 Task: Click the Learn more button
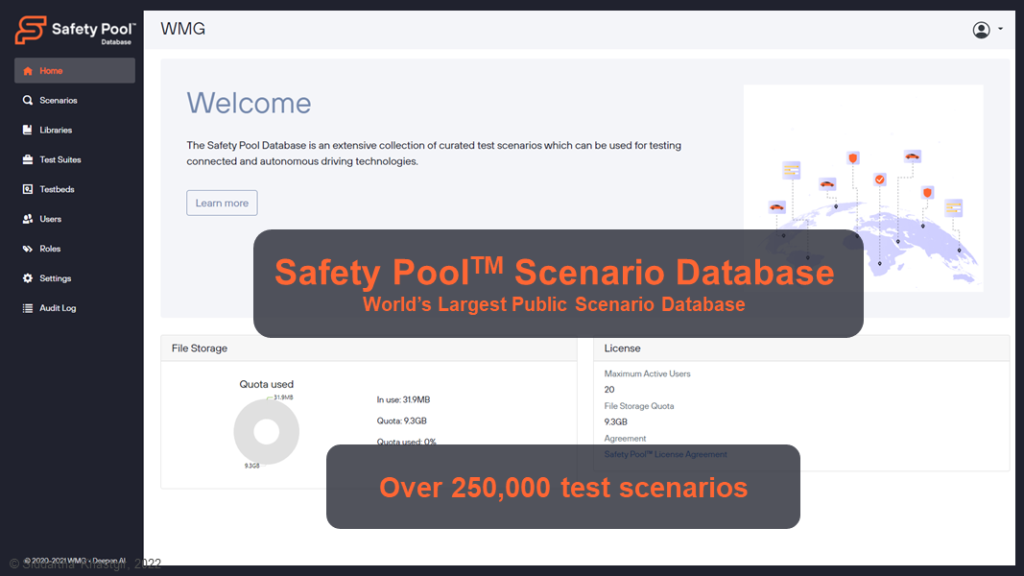(x=222, y=203)
